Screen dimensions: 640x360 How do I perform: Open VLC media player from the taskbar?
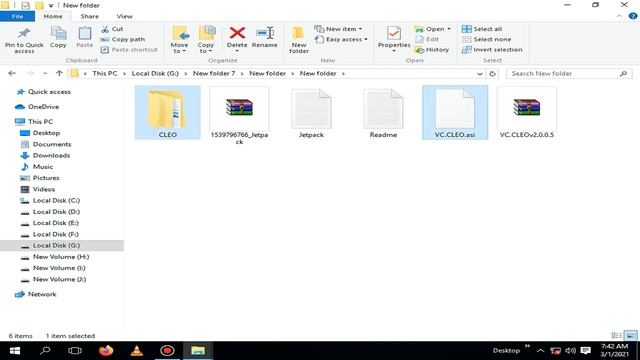tap(137, 351)
